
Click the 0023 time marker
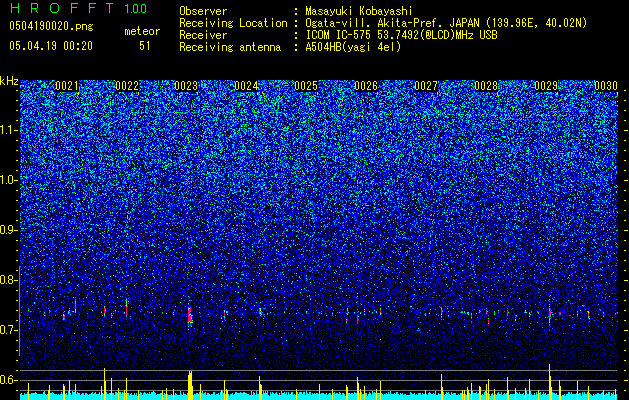click(x=186, y=86)
